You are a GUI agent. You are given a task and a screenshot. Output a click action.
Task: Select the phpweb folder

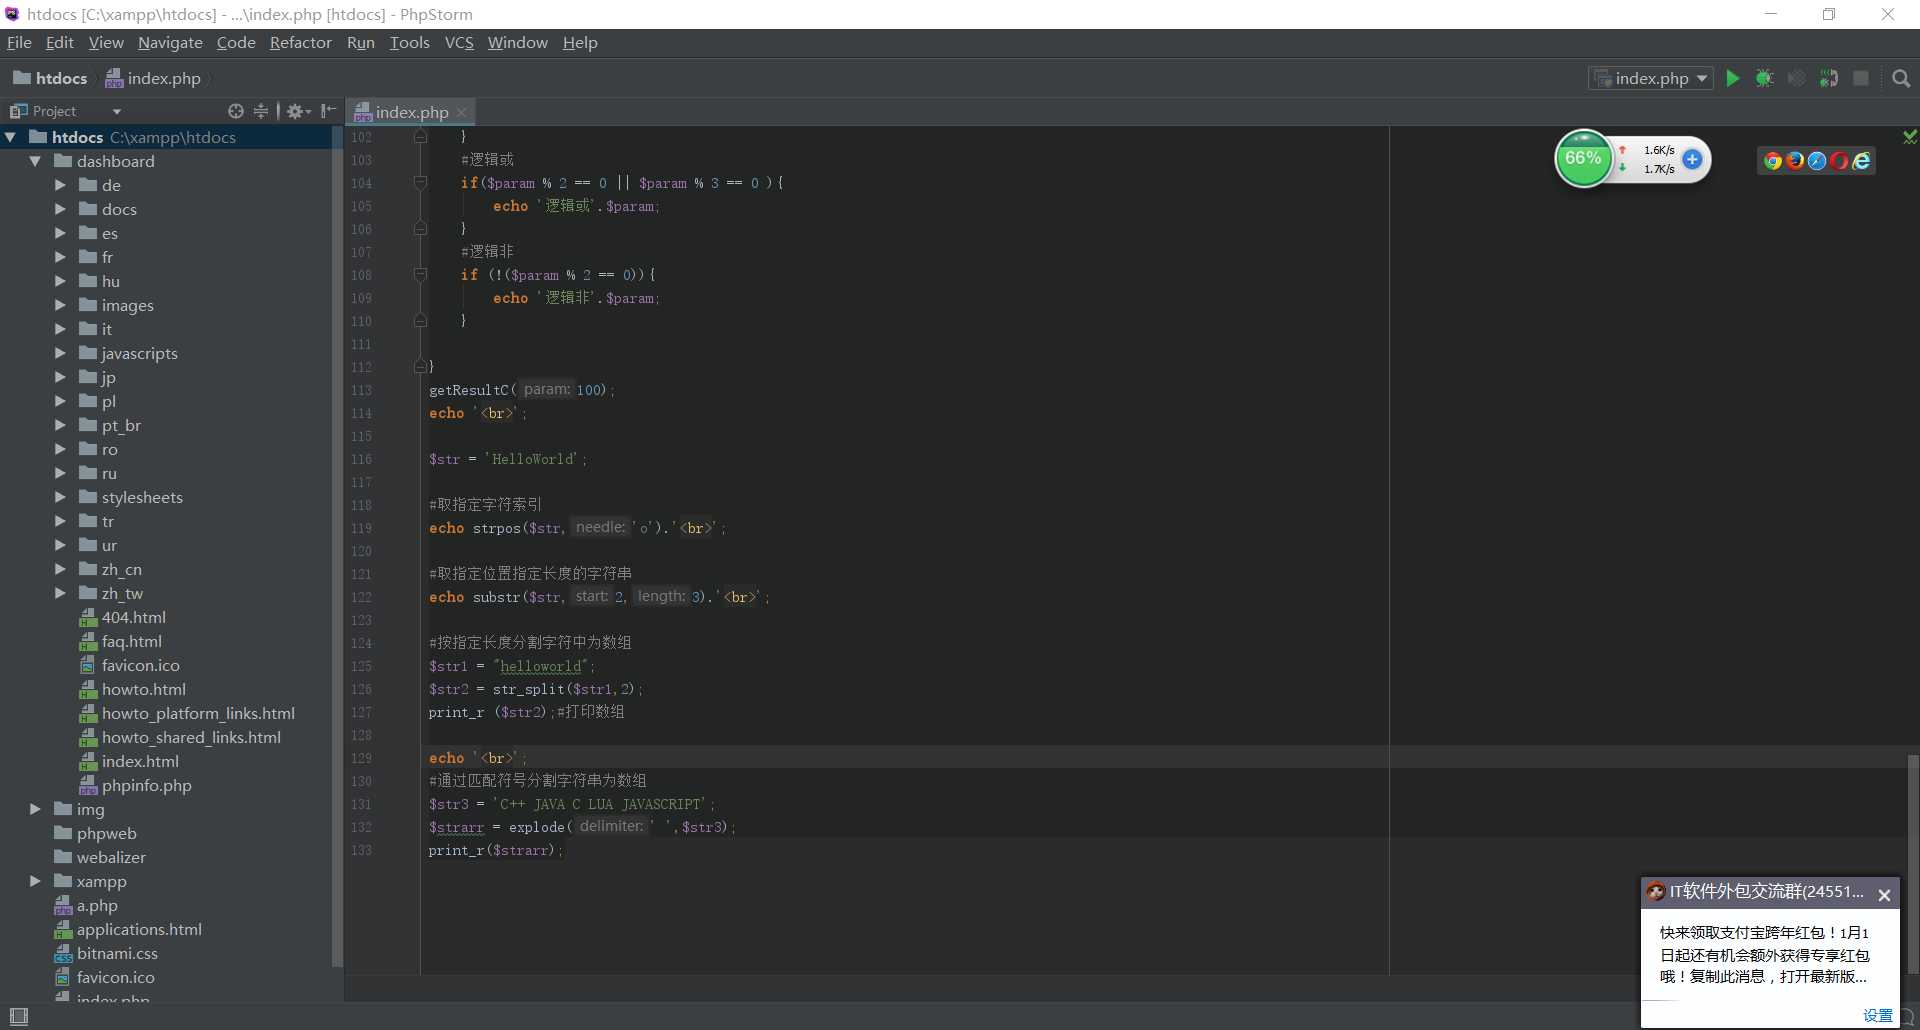pos(106,833)
